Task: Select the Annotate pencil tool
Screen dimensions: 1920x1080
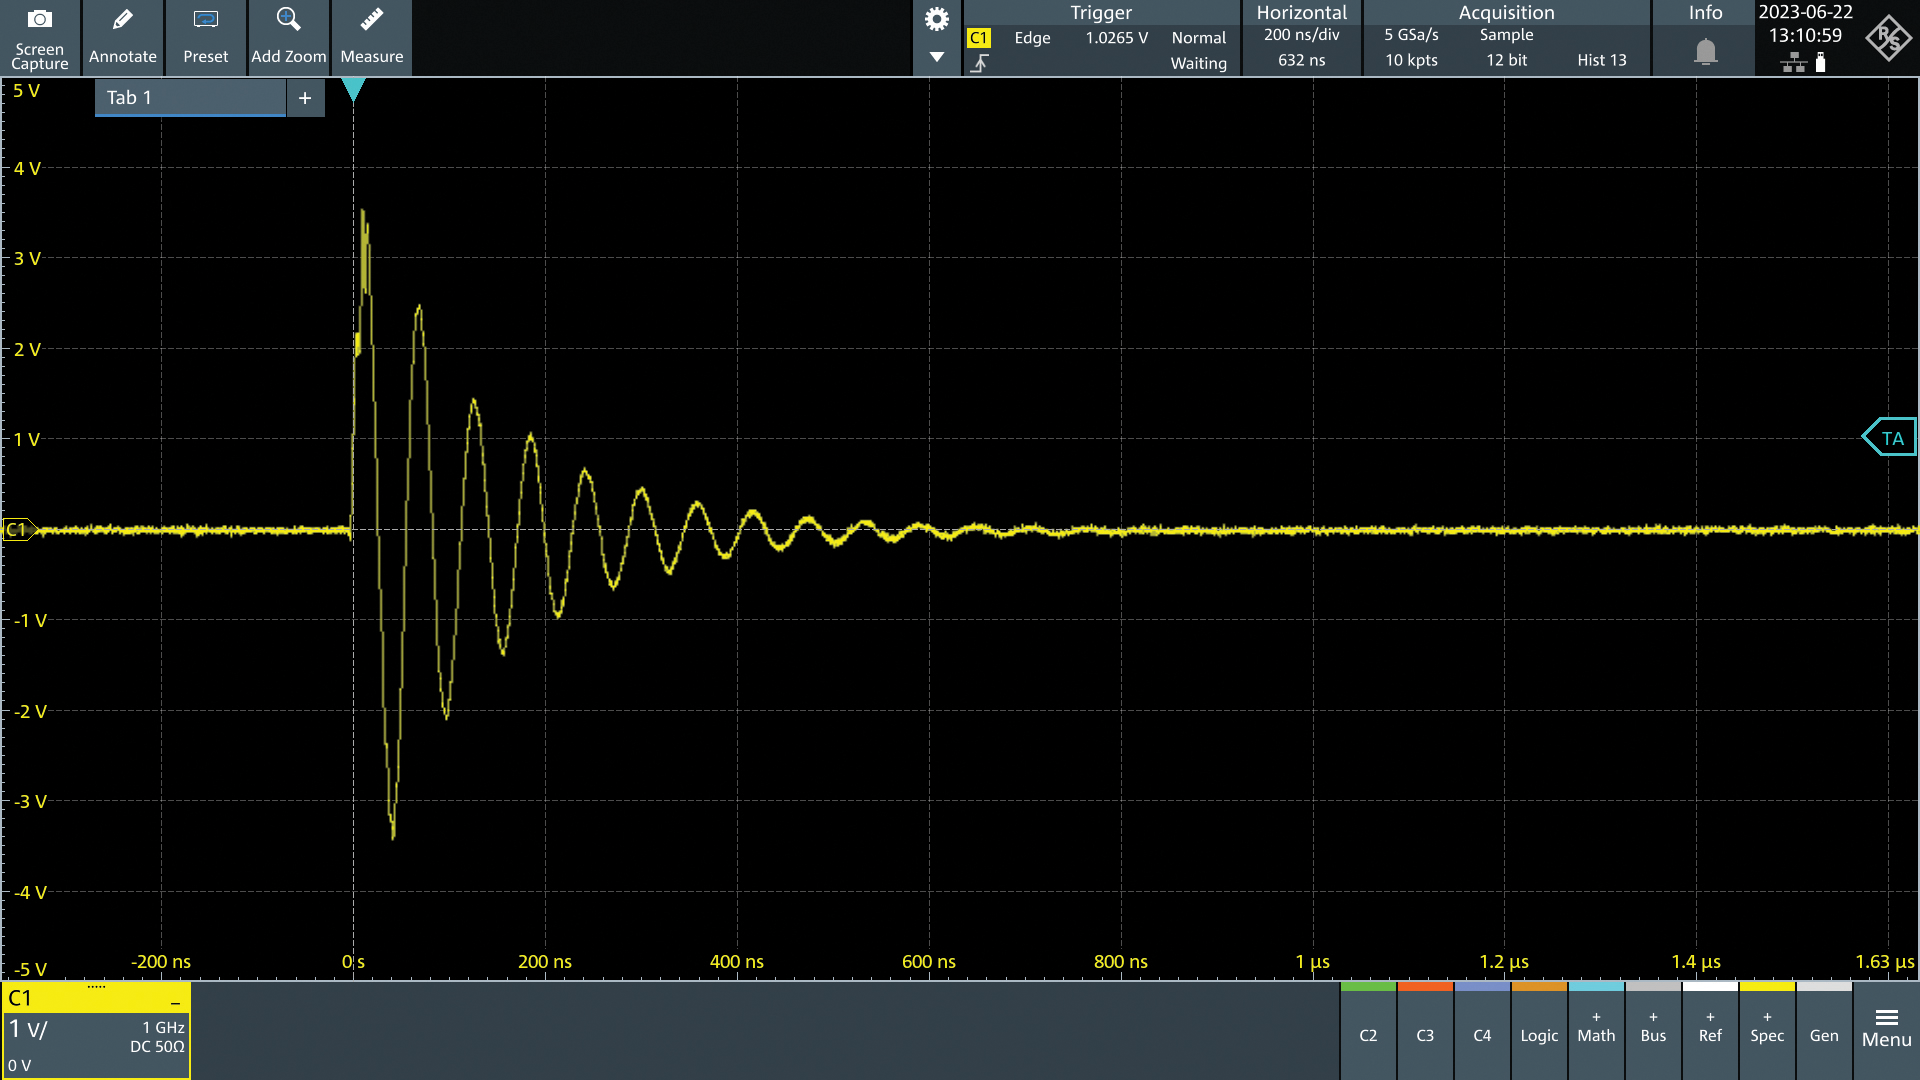Action: (x=122, y=20)
